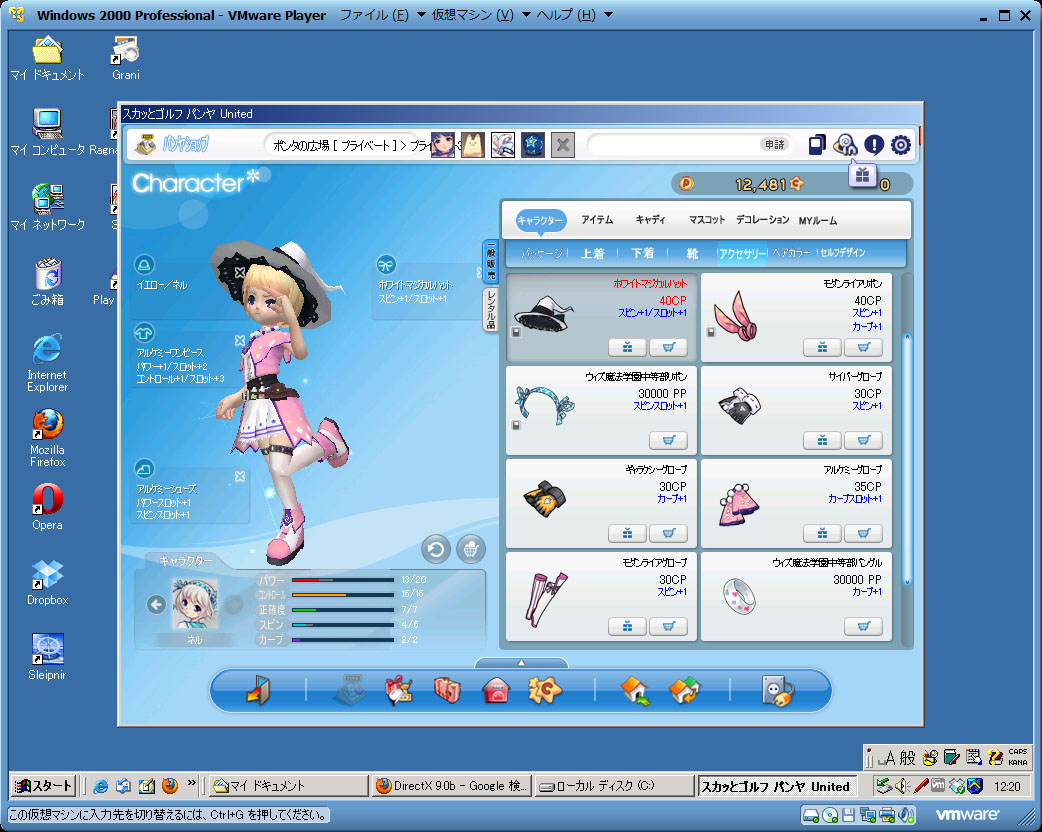Image resolution: width=1042 pixels, height=832 pixels.
Task: Click the コントロール stat bar
Action: pyautogui.click(x=342, y=594)
